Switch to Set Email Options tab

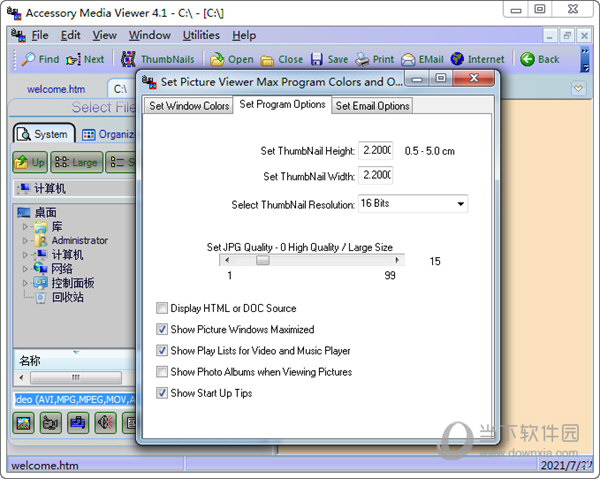tap(372, 106)
